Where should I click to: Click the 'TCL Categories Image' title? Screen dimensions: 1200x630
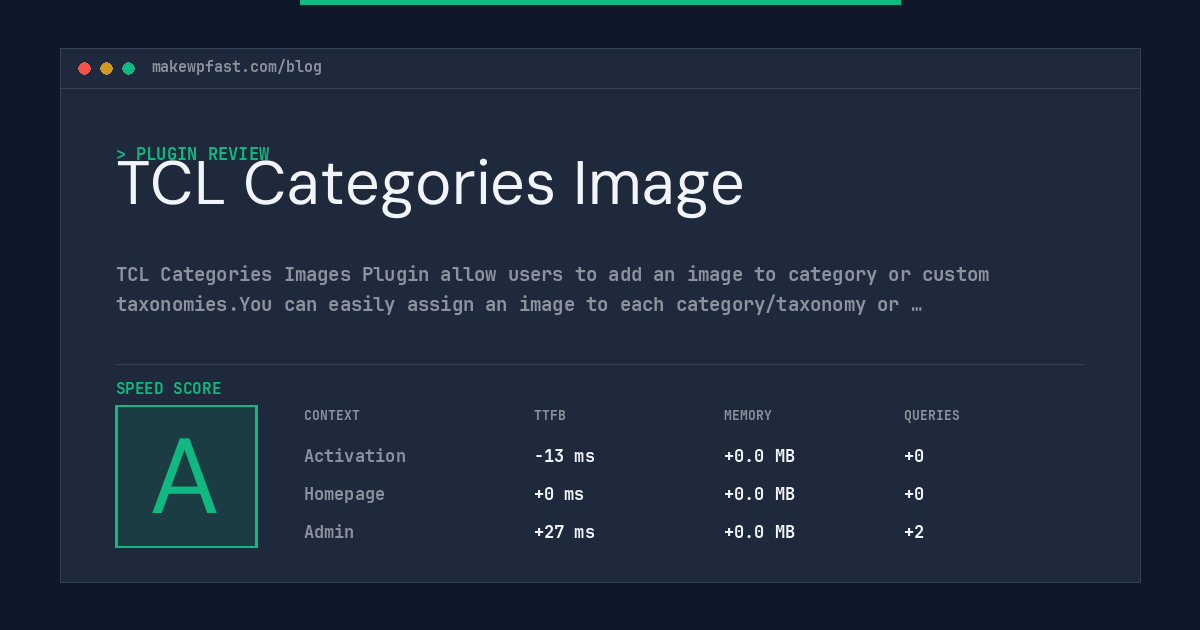(430, 184)
